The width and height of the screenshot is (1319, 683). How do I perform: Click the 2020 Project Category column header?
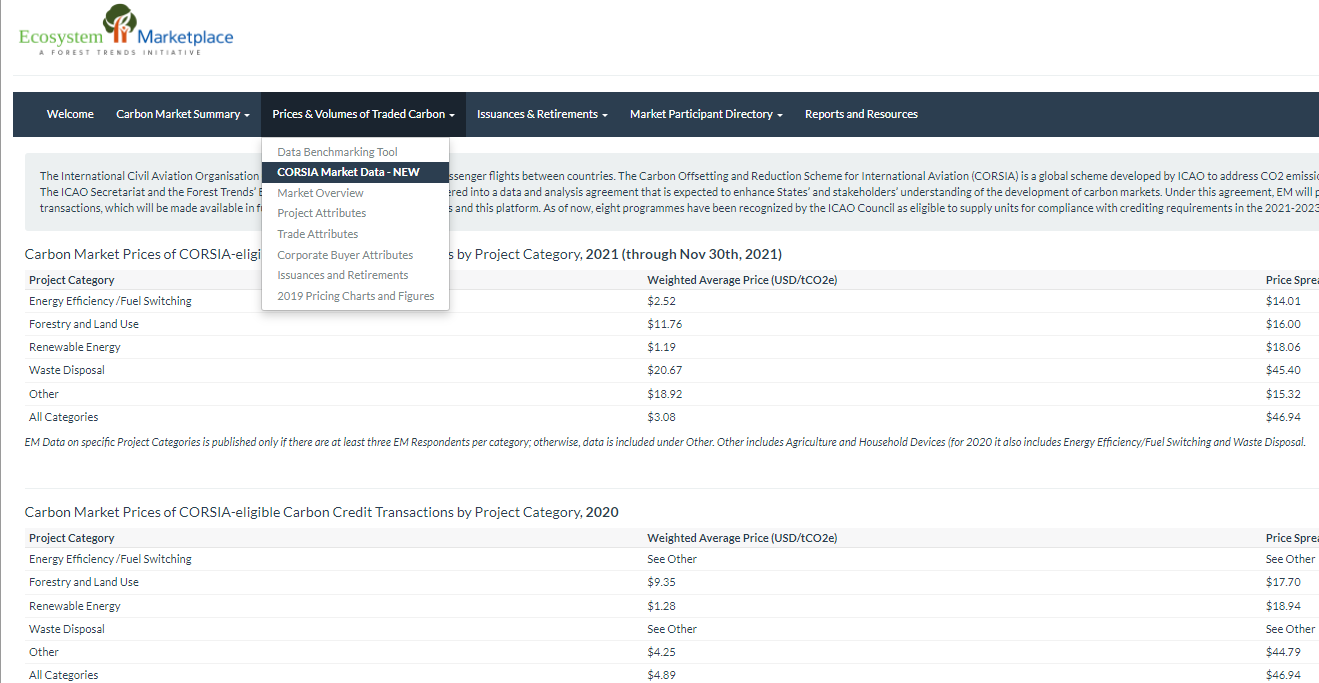coord(72,538)
